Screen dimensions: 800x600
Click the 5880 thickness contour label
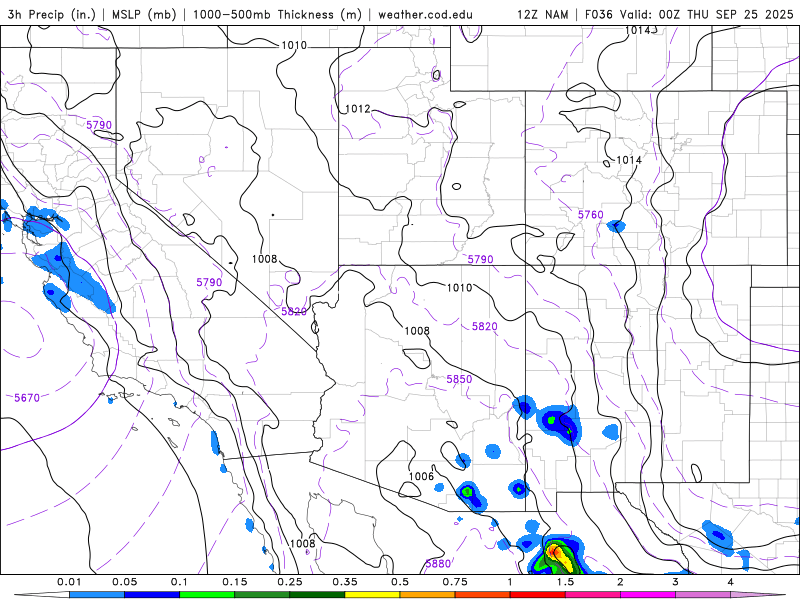tap(438, 564)
